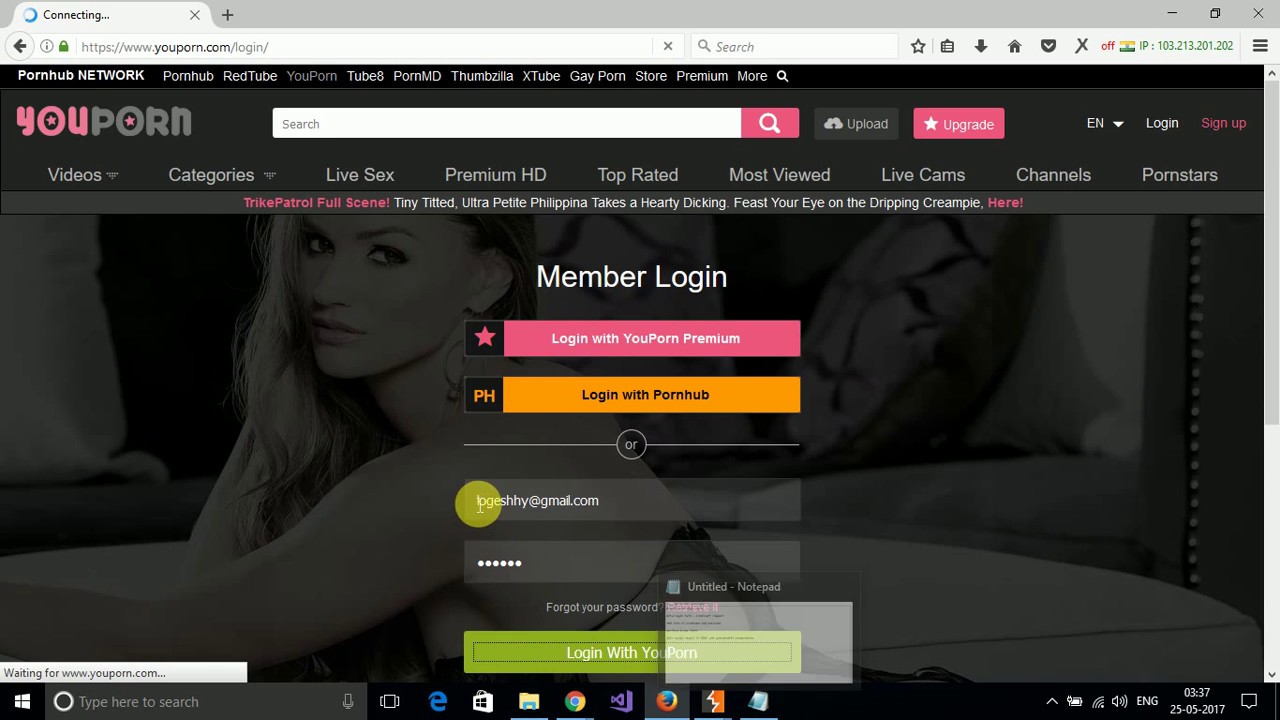Image resolution: width=1280 pixels, height=720 pixels.
Task: Open a new tab with plus button
Action: click(227, 15)
